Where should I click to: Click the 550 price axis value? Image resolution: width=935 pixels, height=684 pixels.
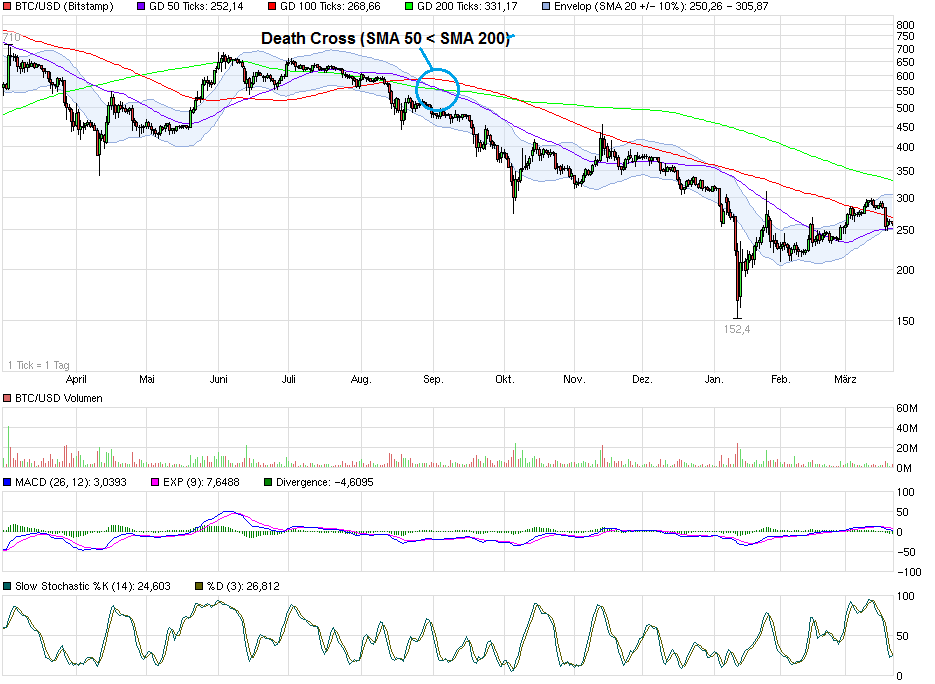coord(905,91)
